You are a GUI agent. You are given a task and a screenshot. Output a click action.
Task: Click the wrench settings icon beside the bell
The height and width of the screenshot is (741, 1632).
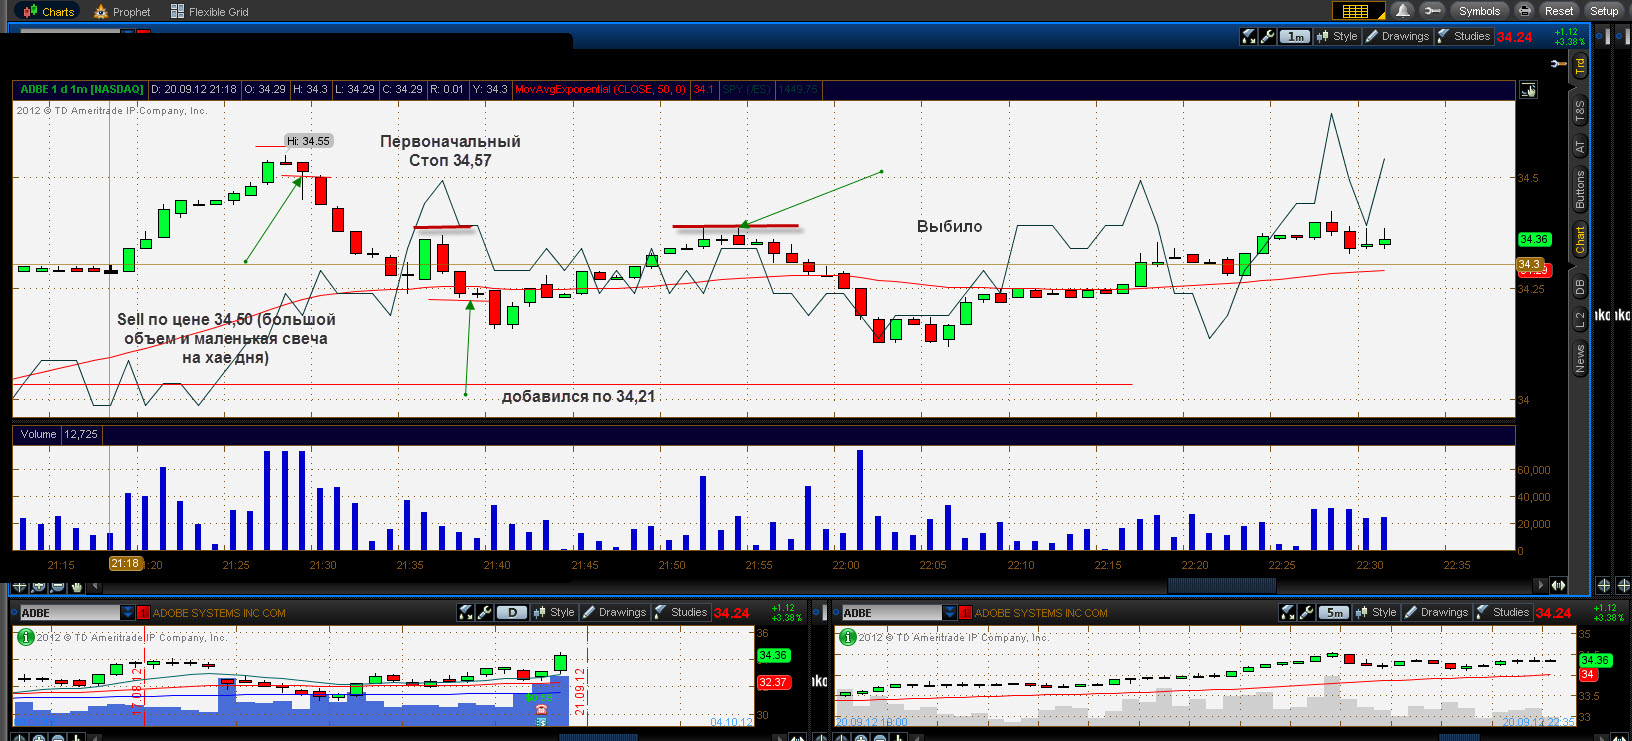pyautogui.click(x=1432, y=11)
